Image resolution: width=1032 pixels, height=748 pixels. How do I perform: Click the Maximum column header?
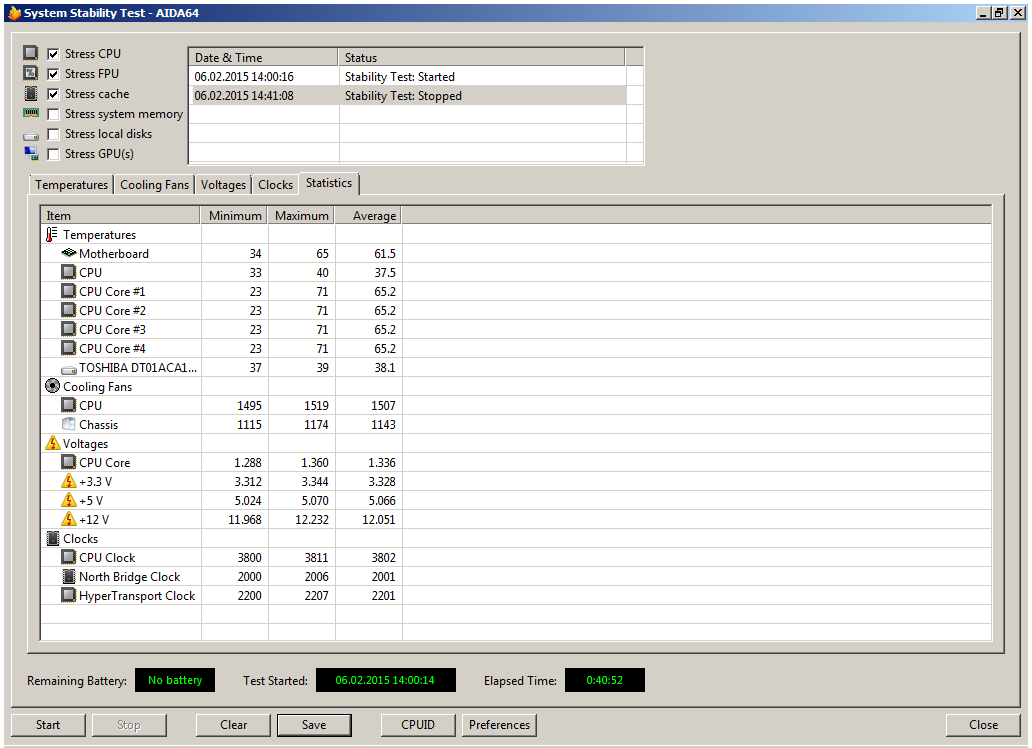(x=301, y=215)
